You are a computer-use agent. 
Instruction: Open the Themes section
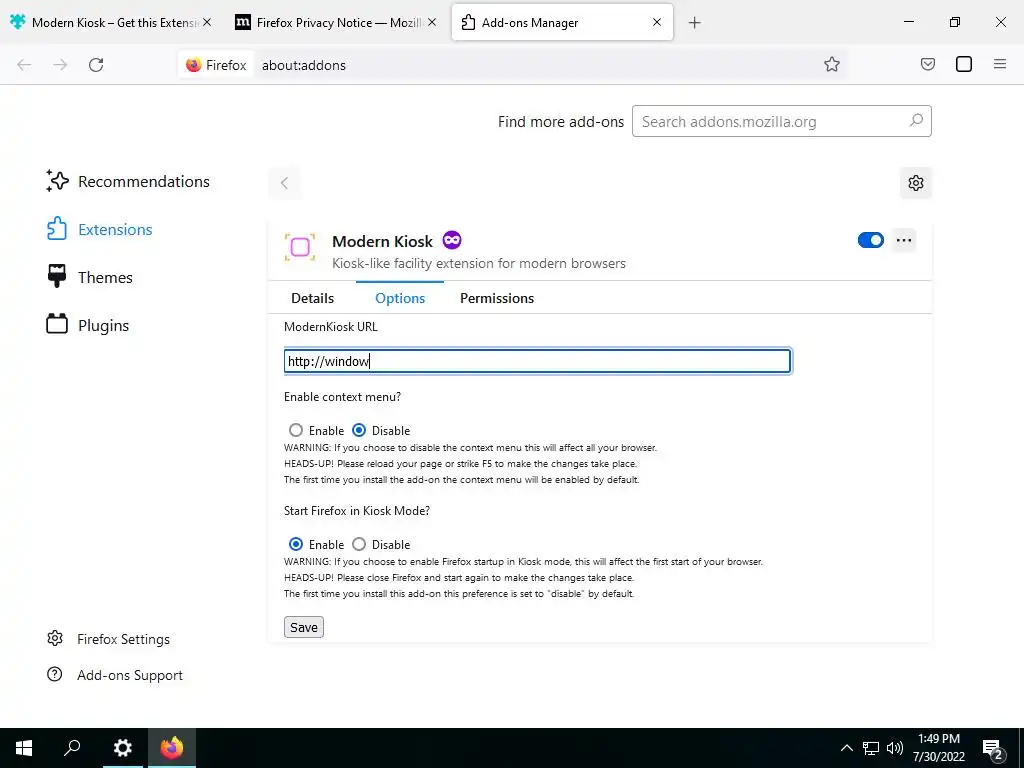pyautogui.click(x=89, y=278)
